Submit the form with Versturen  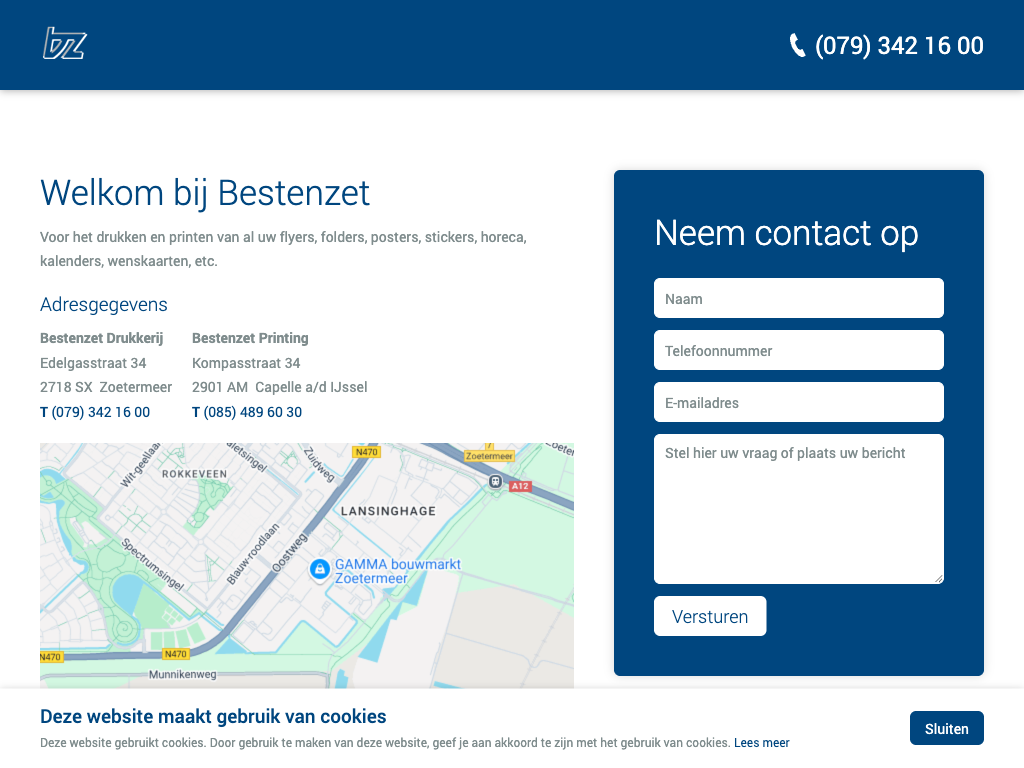710,616
